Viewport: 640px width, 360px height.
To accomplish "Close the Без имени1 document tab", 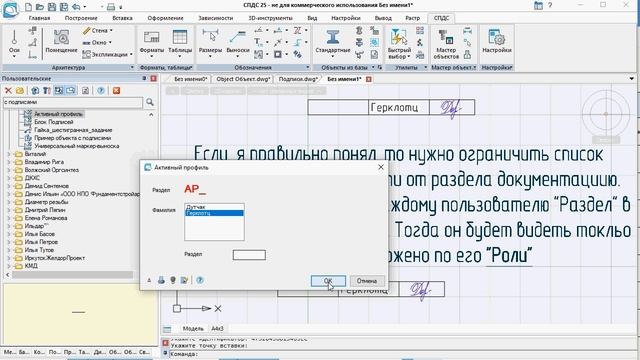I will pyautogui.click(x=369, y=79).
